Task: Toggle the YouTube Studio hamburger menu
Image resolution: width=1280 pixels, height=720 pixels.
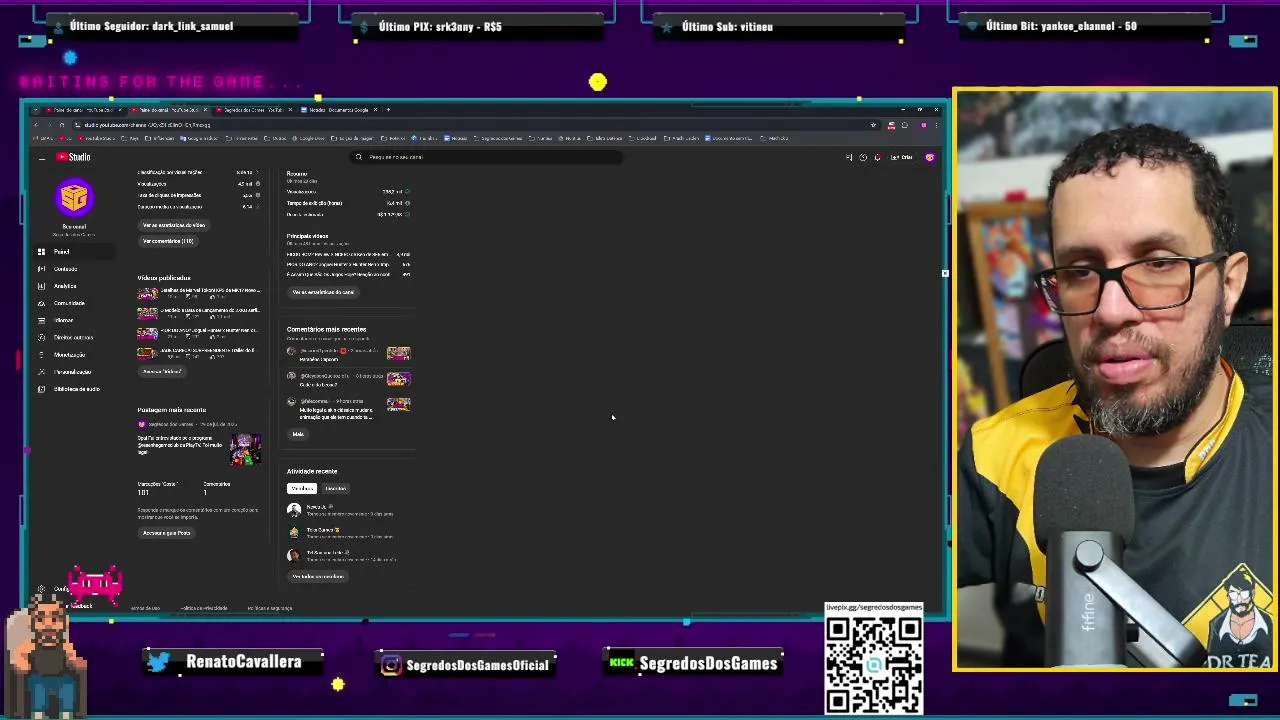Action: 41,158
